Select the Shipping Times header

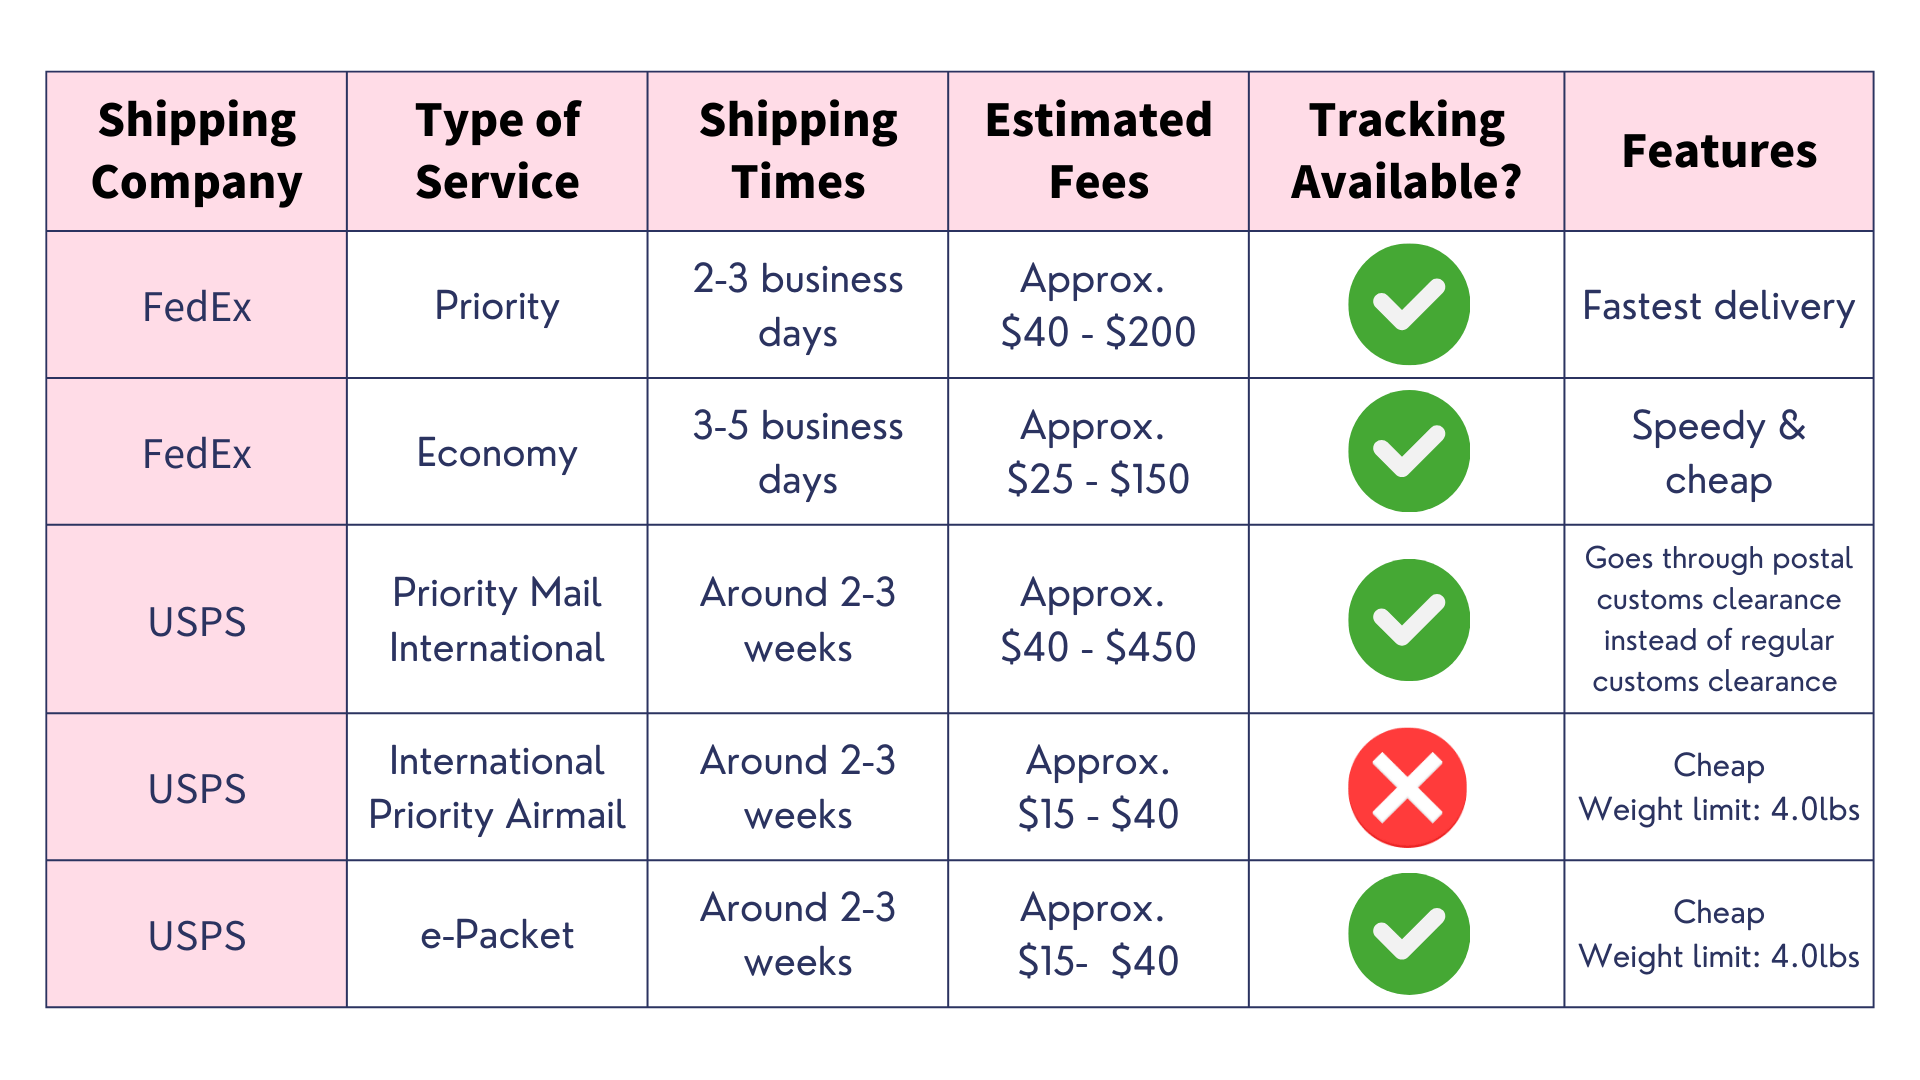point(798,151)
